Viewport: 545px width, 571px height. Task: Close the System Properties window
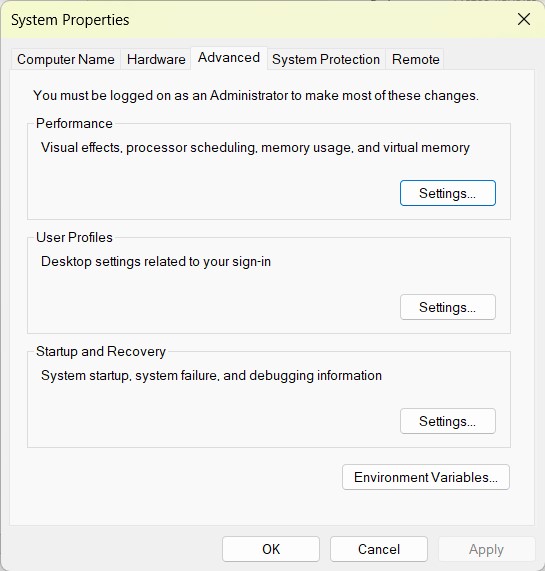pos(524,19)
